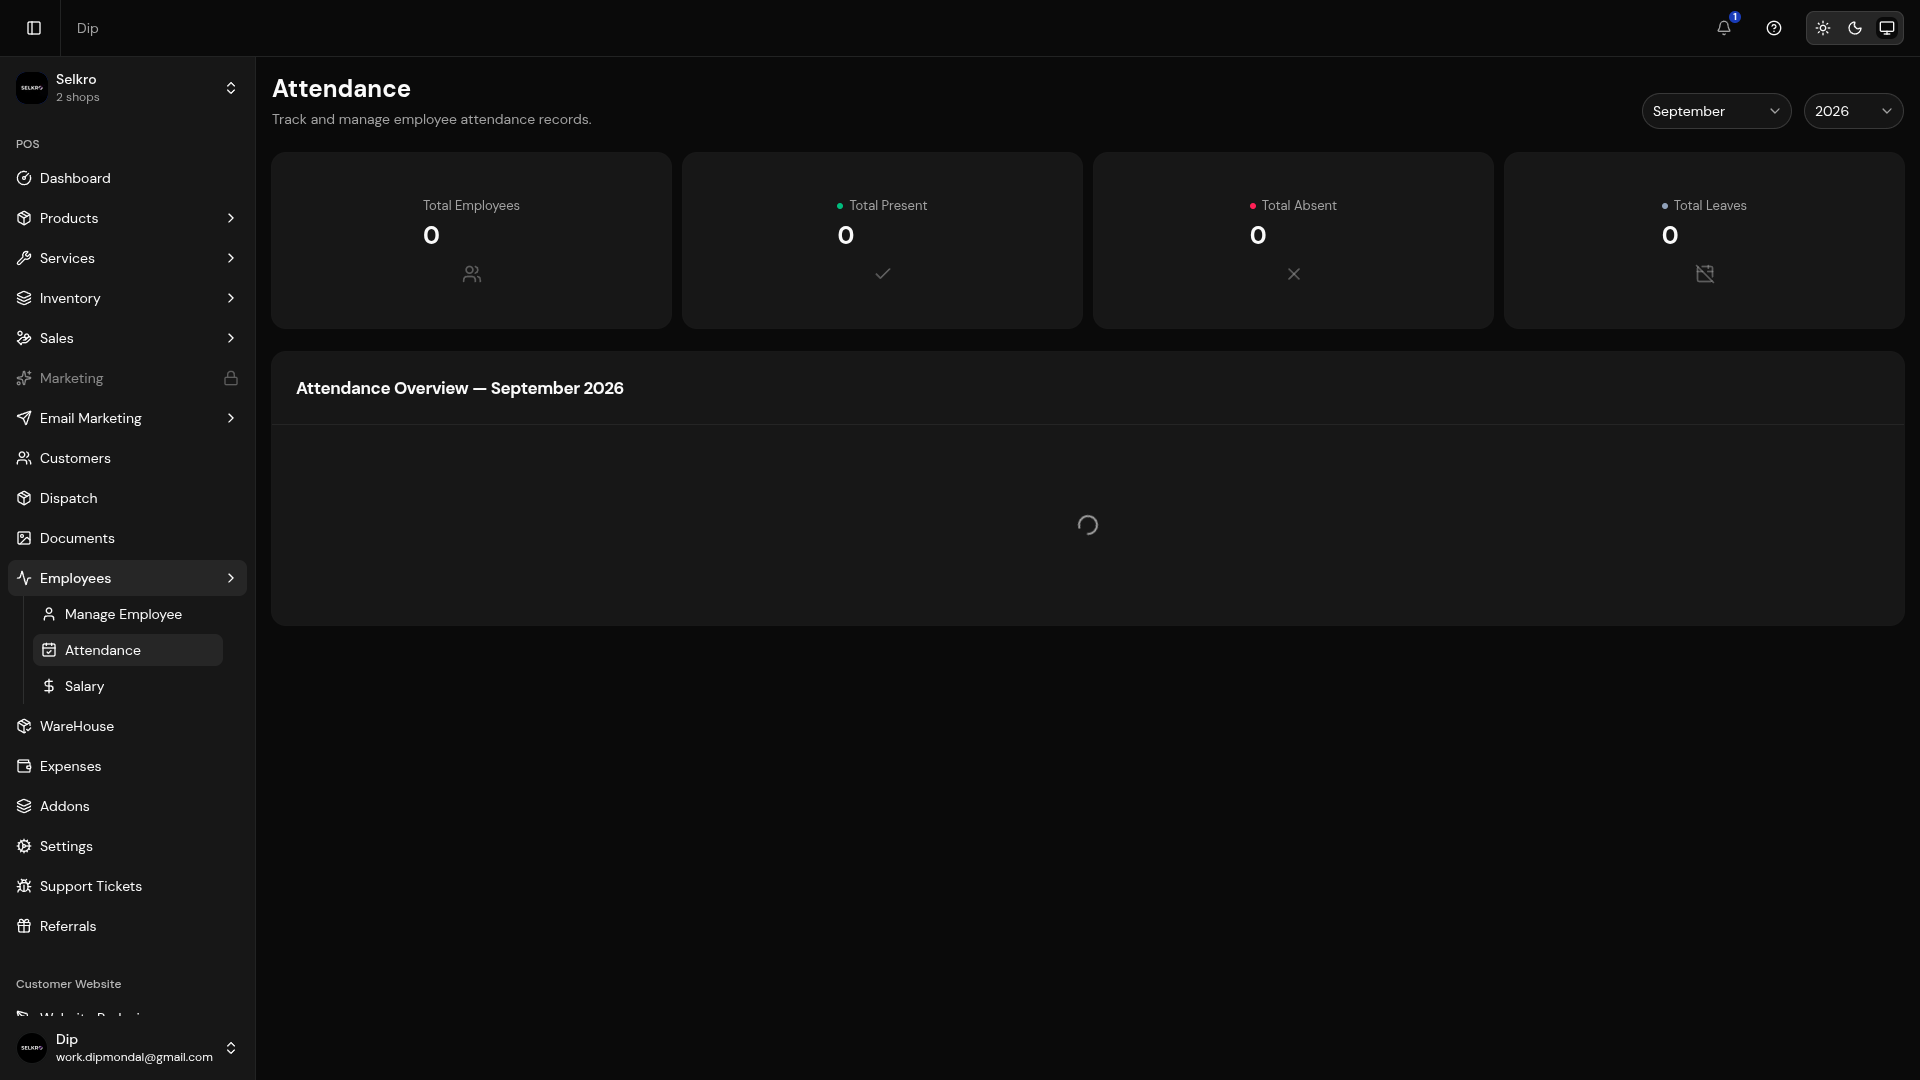
Task: Select the Attendance menu item
Action: click(x=128, y=650)
